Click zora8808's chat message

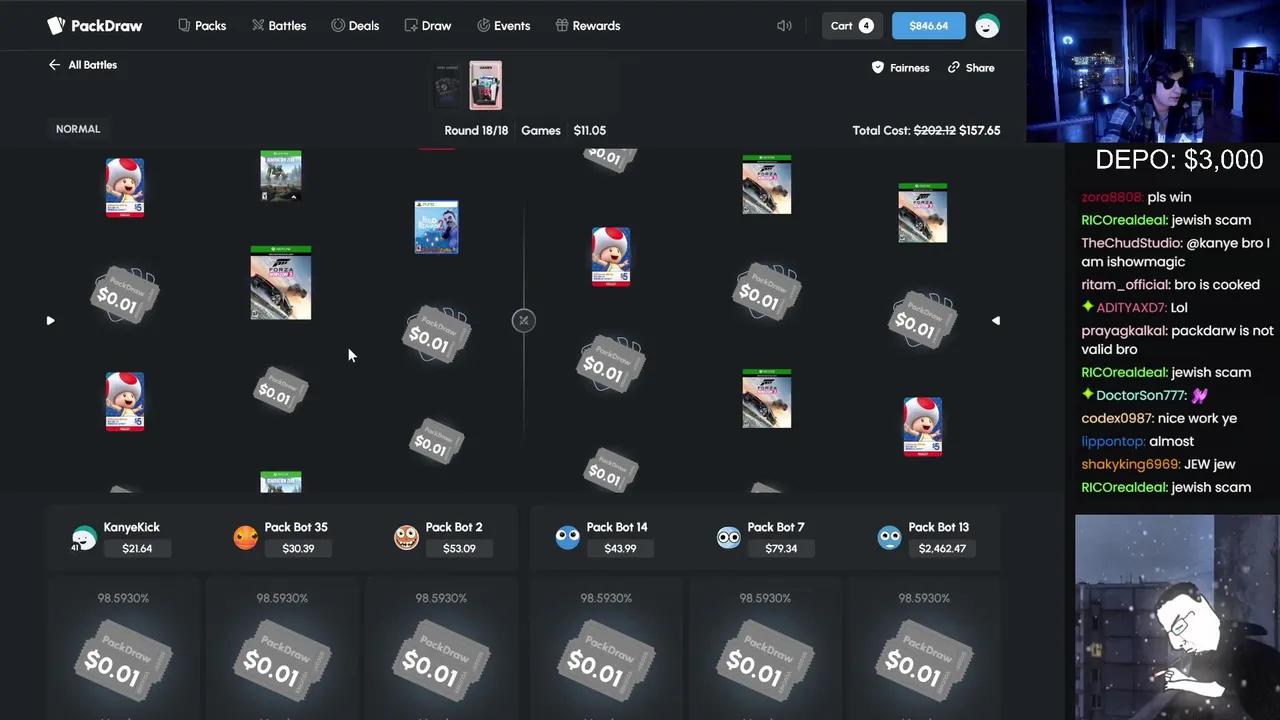coord(1136,197)
